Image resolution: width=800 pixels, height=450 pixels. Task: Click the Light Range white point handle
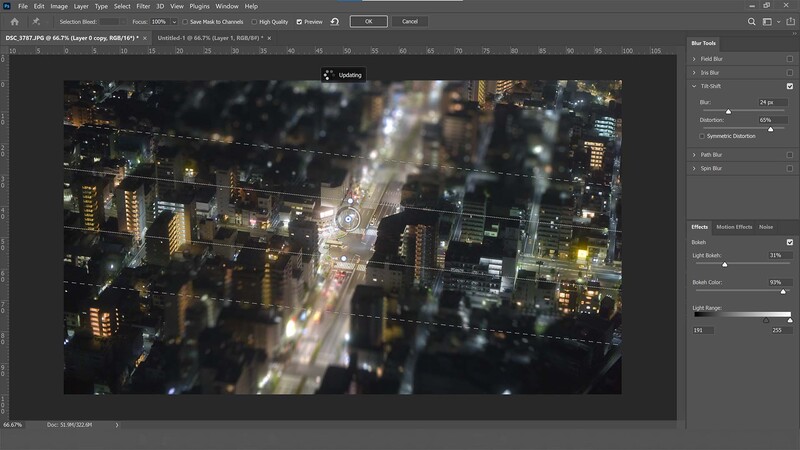coord(790,320)
